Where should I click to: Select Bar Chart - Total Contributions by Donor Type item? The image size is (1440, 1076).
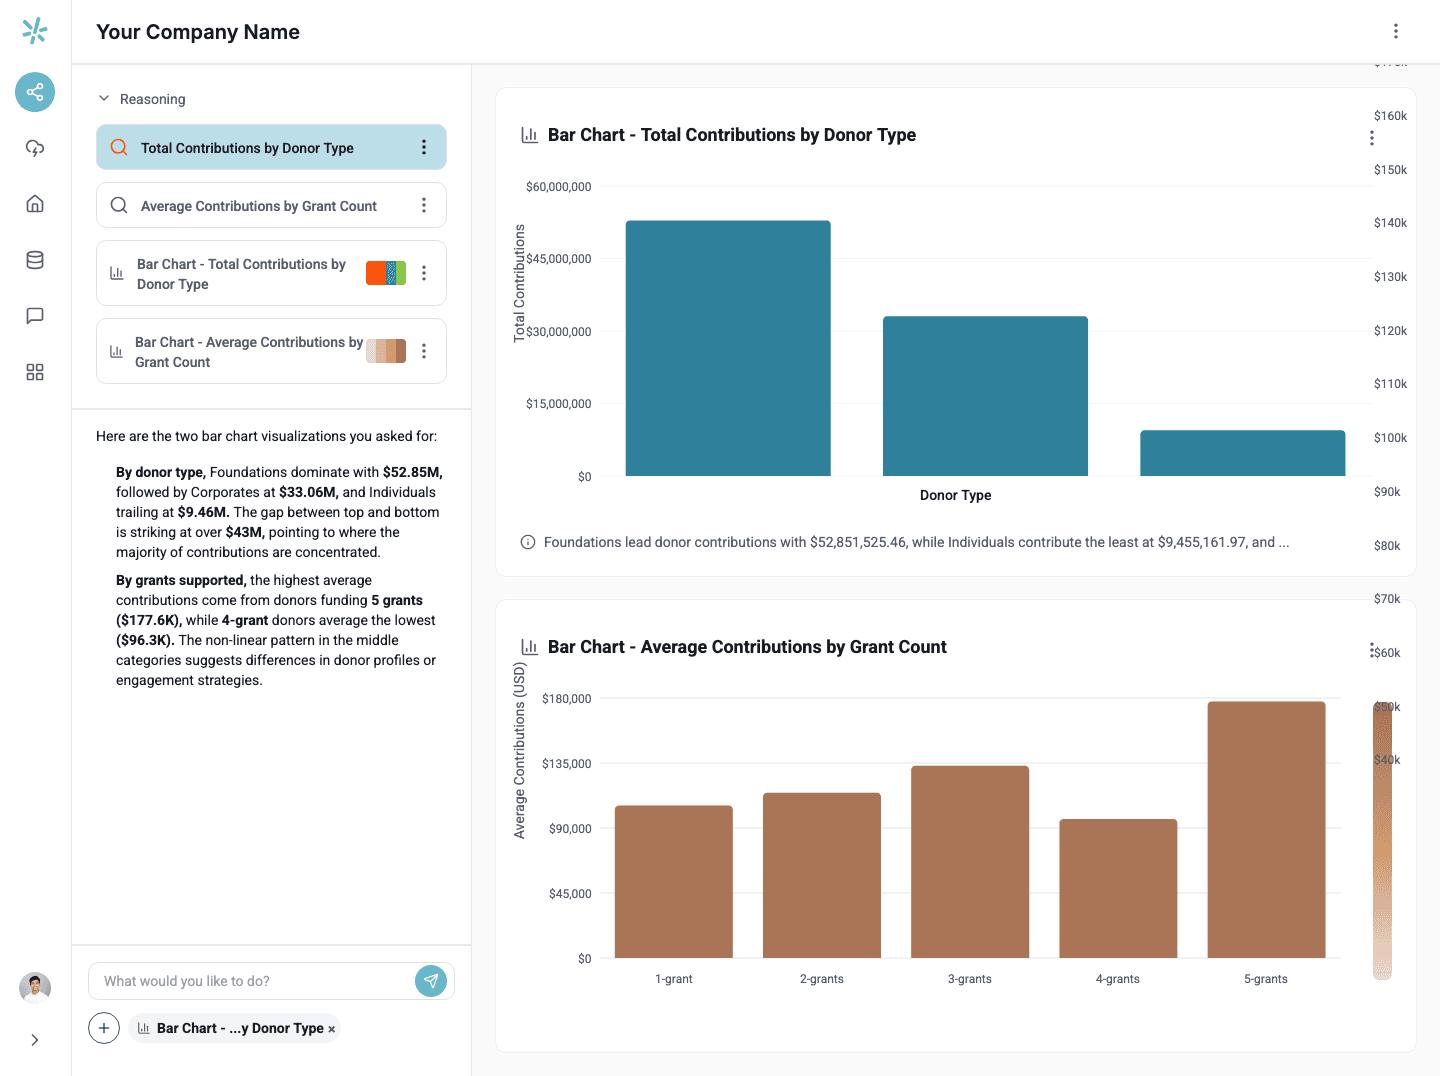click(240, 274)
